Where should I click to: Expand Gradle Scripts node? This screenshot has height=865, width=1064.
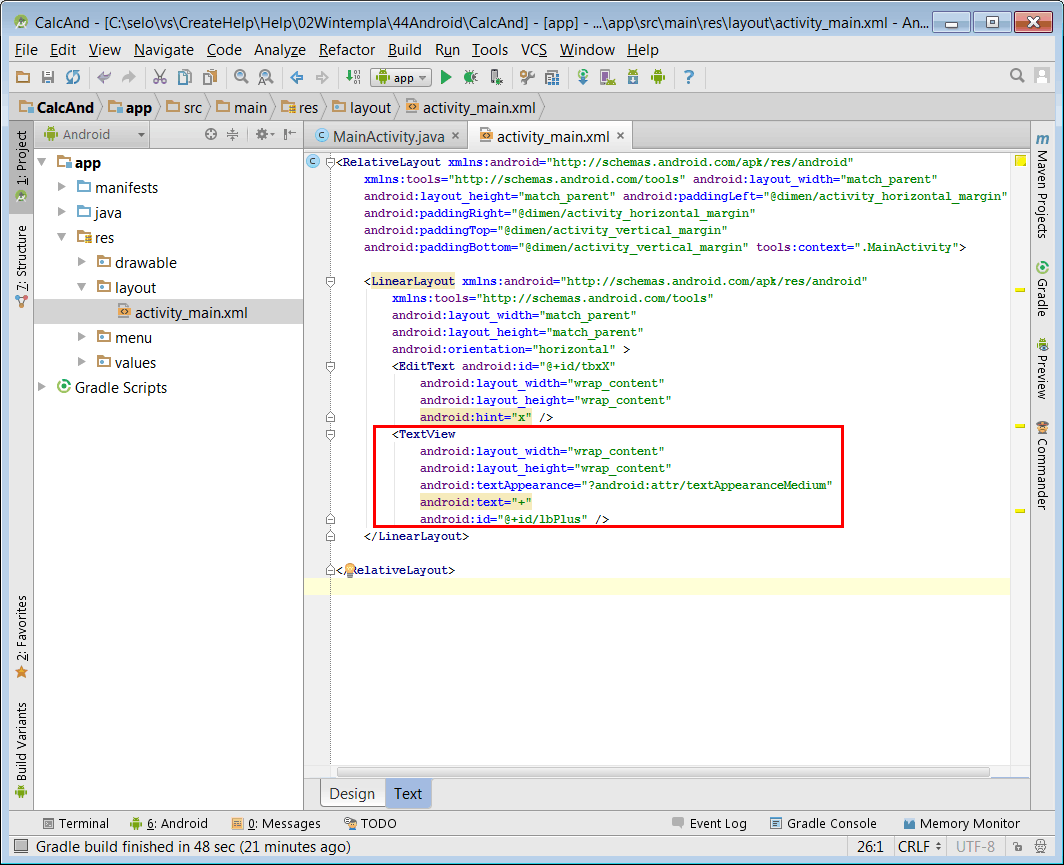[42, 387]
